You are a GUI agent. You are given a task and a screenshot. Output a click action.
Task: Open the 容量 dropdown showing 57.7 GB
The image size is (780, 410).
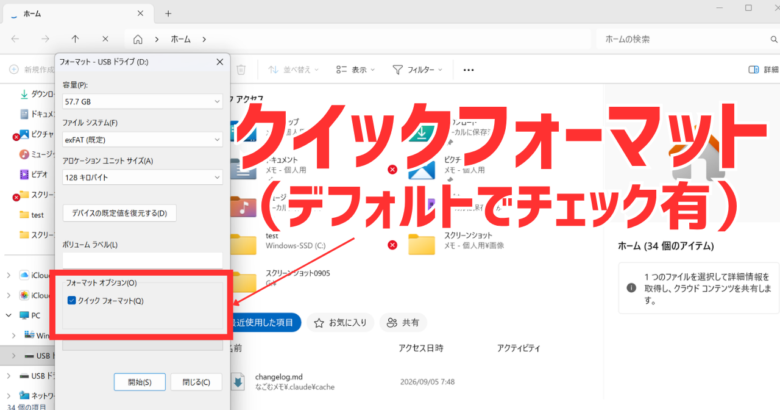pyautogui.click(x=142, y=102)
